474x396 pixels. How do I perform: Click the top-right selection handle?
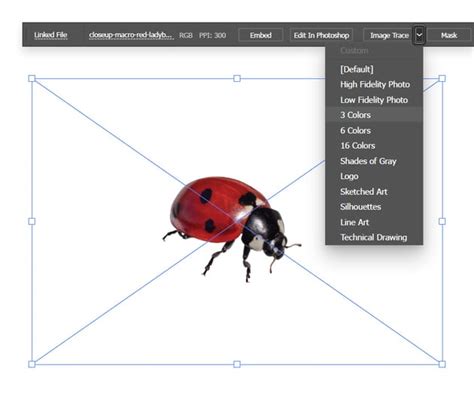[x=442, y=79]
